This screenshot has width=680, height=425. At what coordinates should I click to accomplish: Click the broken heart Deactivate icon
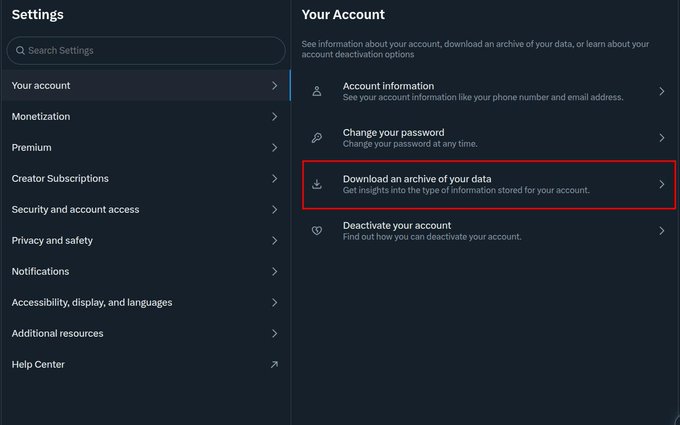tap(317, 231)
